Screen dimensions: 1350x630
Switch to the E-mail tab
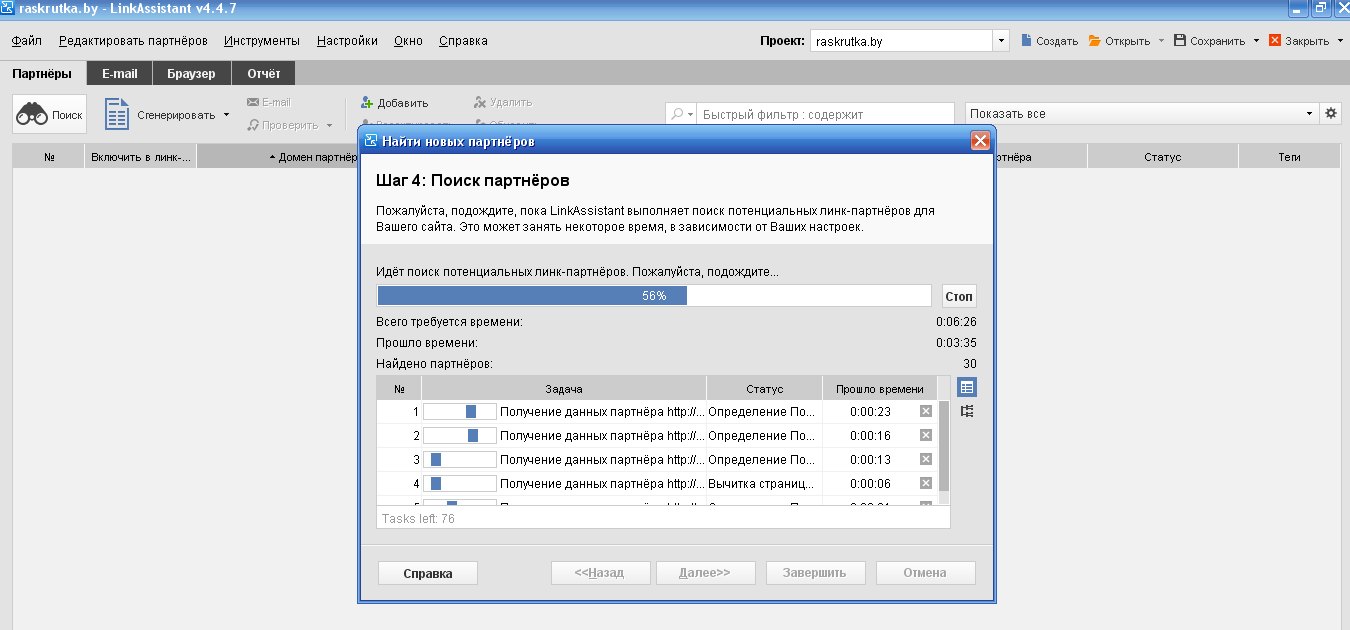[119, 73]
